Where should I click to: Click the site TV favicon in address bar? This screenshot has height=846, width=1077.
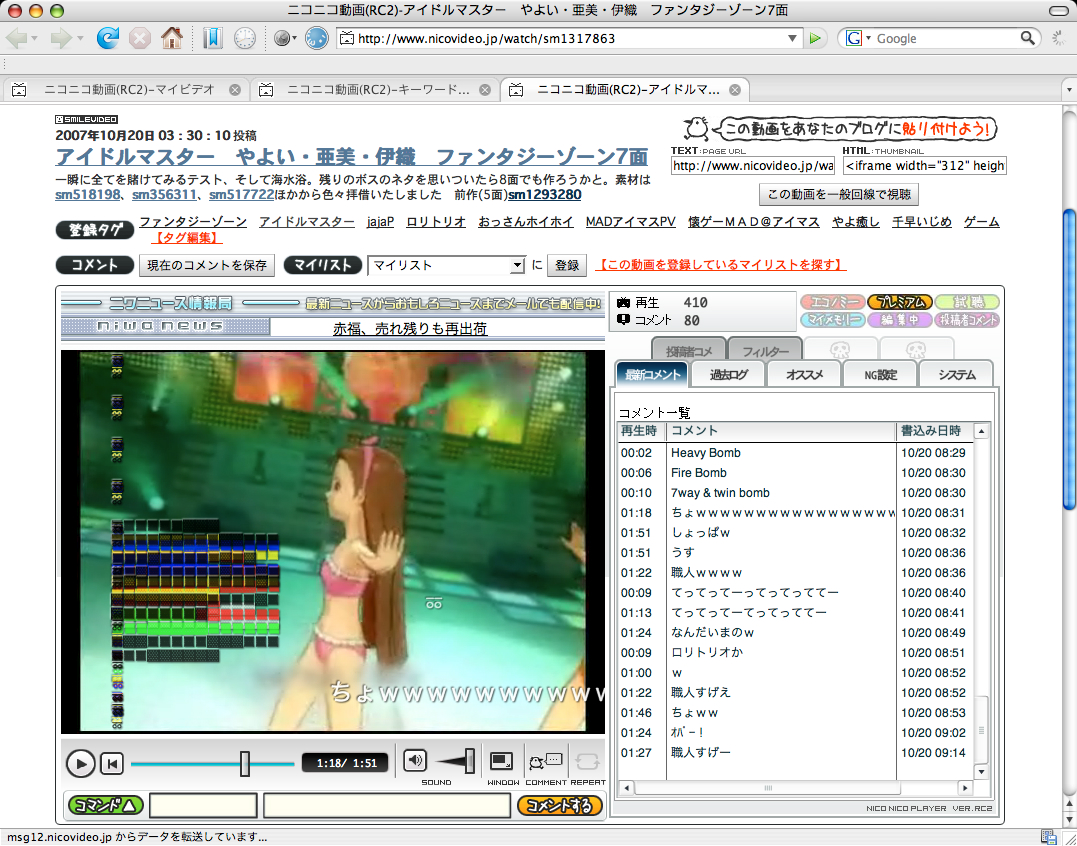348,38
